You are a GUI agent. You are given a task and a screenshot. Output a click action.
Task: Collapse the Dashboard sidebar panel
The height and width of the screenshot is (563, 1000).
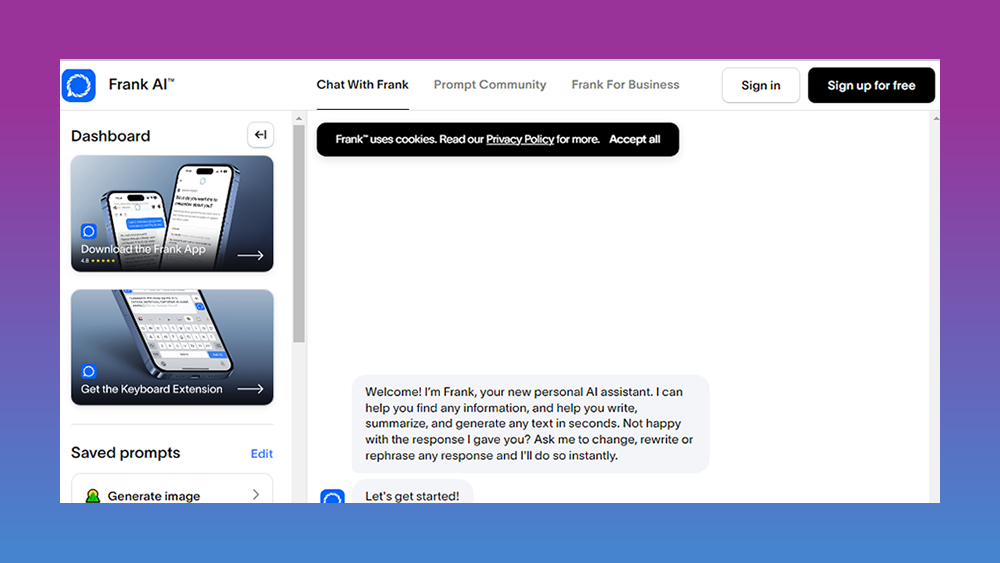[x=260, y=135]
